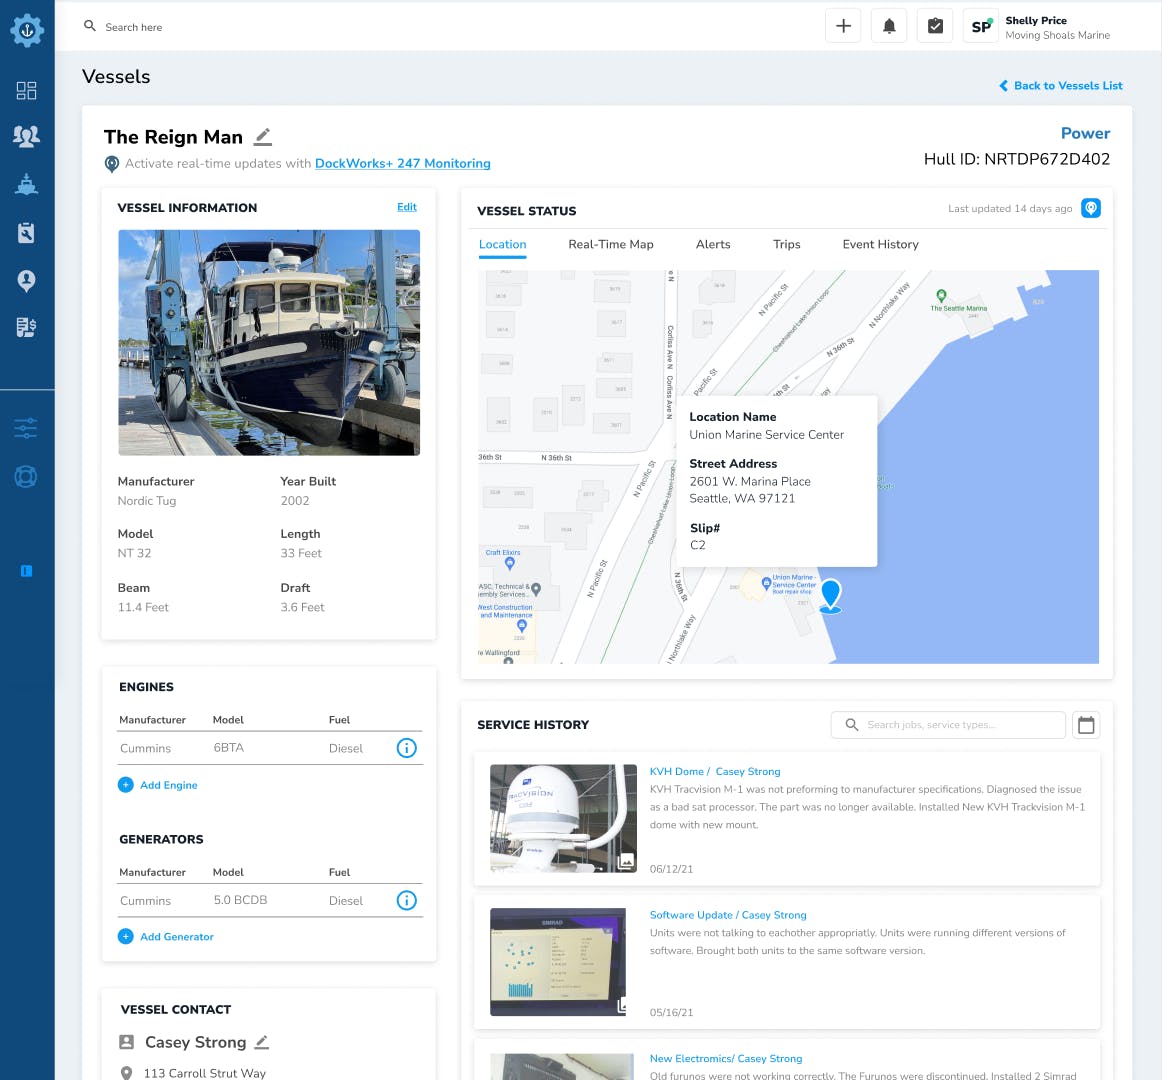This screenshot has height=1080, width=1162.
Task: Open the work orders clipboard icon in sidebar
Action: [x=27, y=233]
